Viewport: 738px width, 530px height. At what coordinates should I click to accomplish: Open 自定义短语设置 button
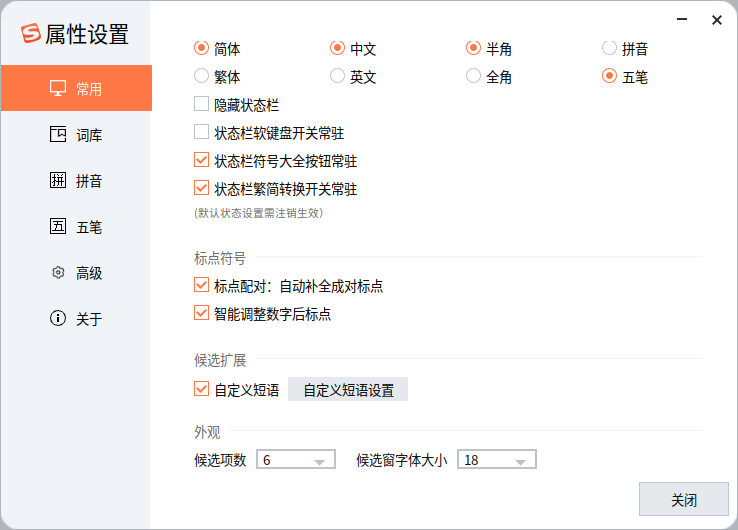click(x=348, y=389)
